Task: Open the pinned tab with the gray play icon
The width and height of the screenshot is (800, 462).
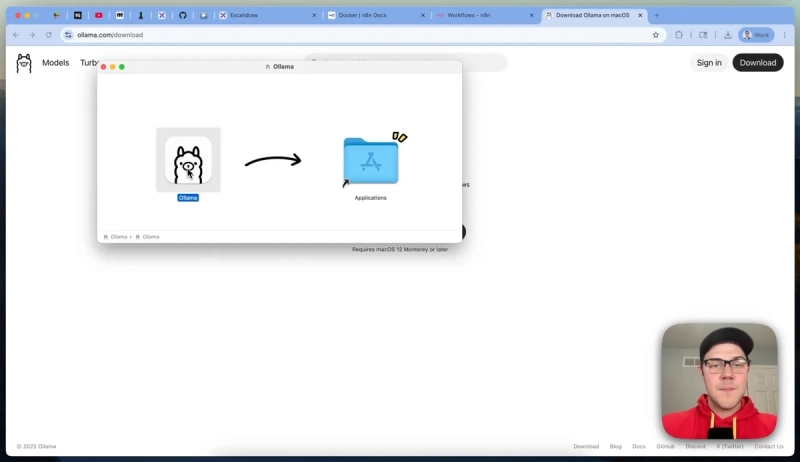Action: point(204,15)
